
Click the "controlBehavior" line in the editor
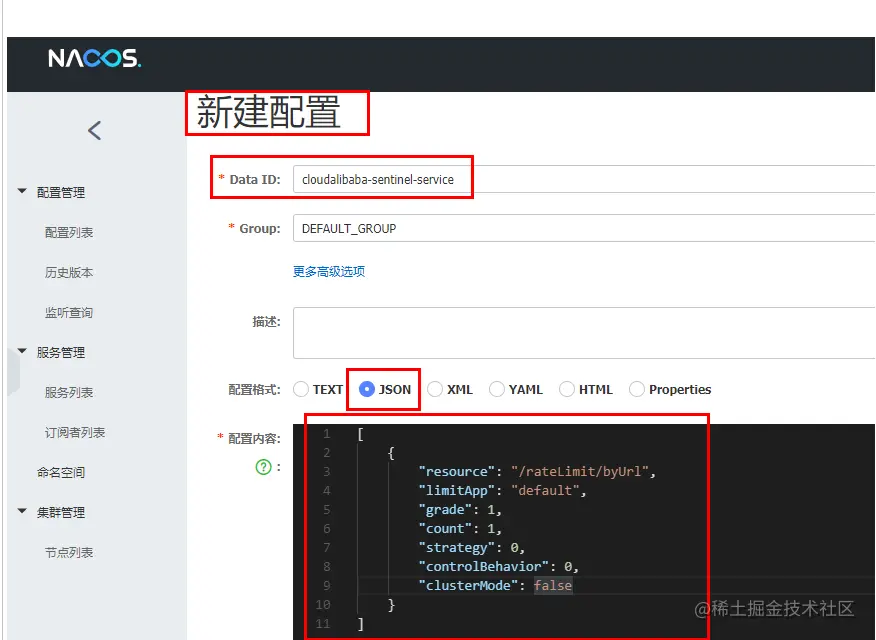(x=498, y=566)
